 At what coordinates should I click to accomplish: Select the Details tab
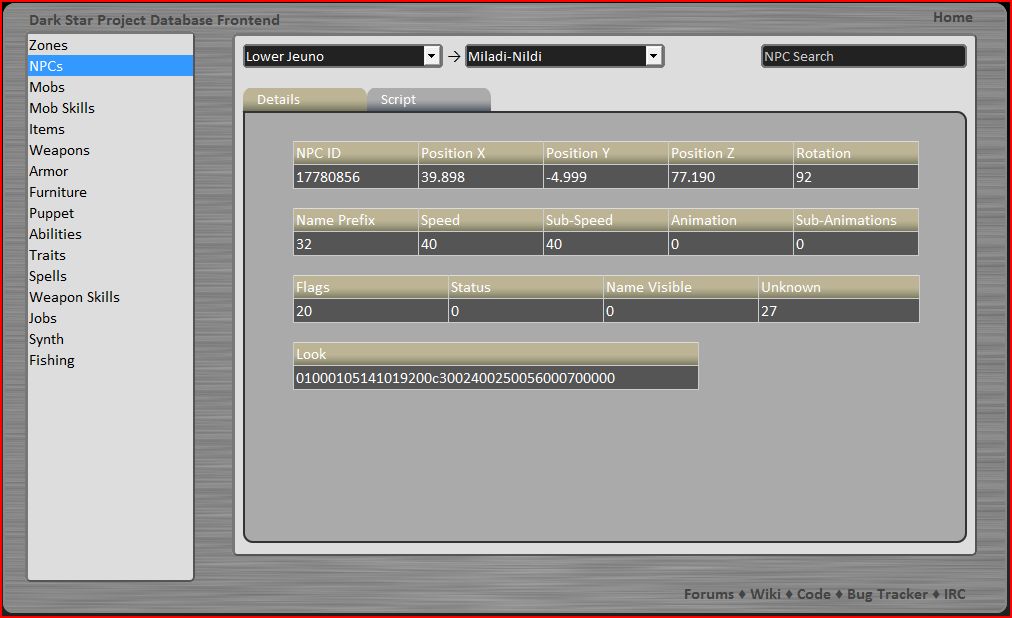304,100
